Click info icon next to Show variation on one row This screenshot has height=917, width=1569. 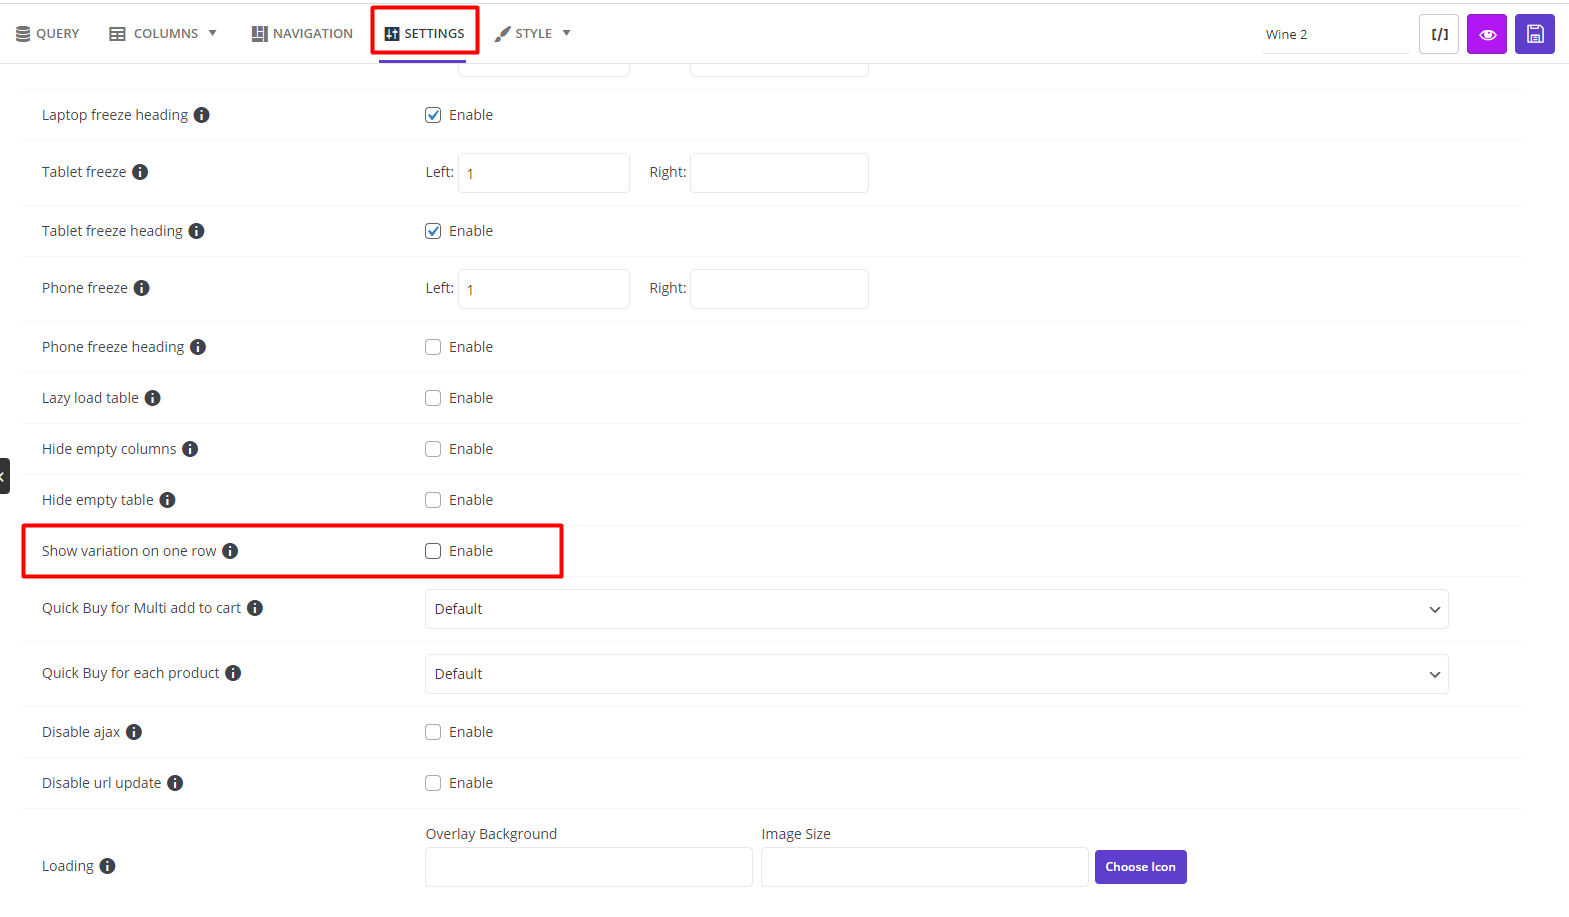[x=230, y=551]
